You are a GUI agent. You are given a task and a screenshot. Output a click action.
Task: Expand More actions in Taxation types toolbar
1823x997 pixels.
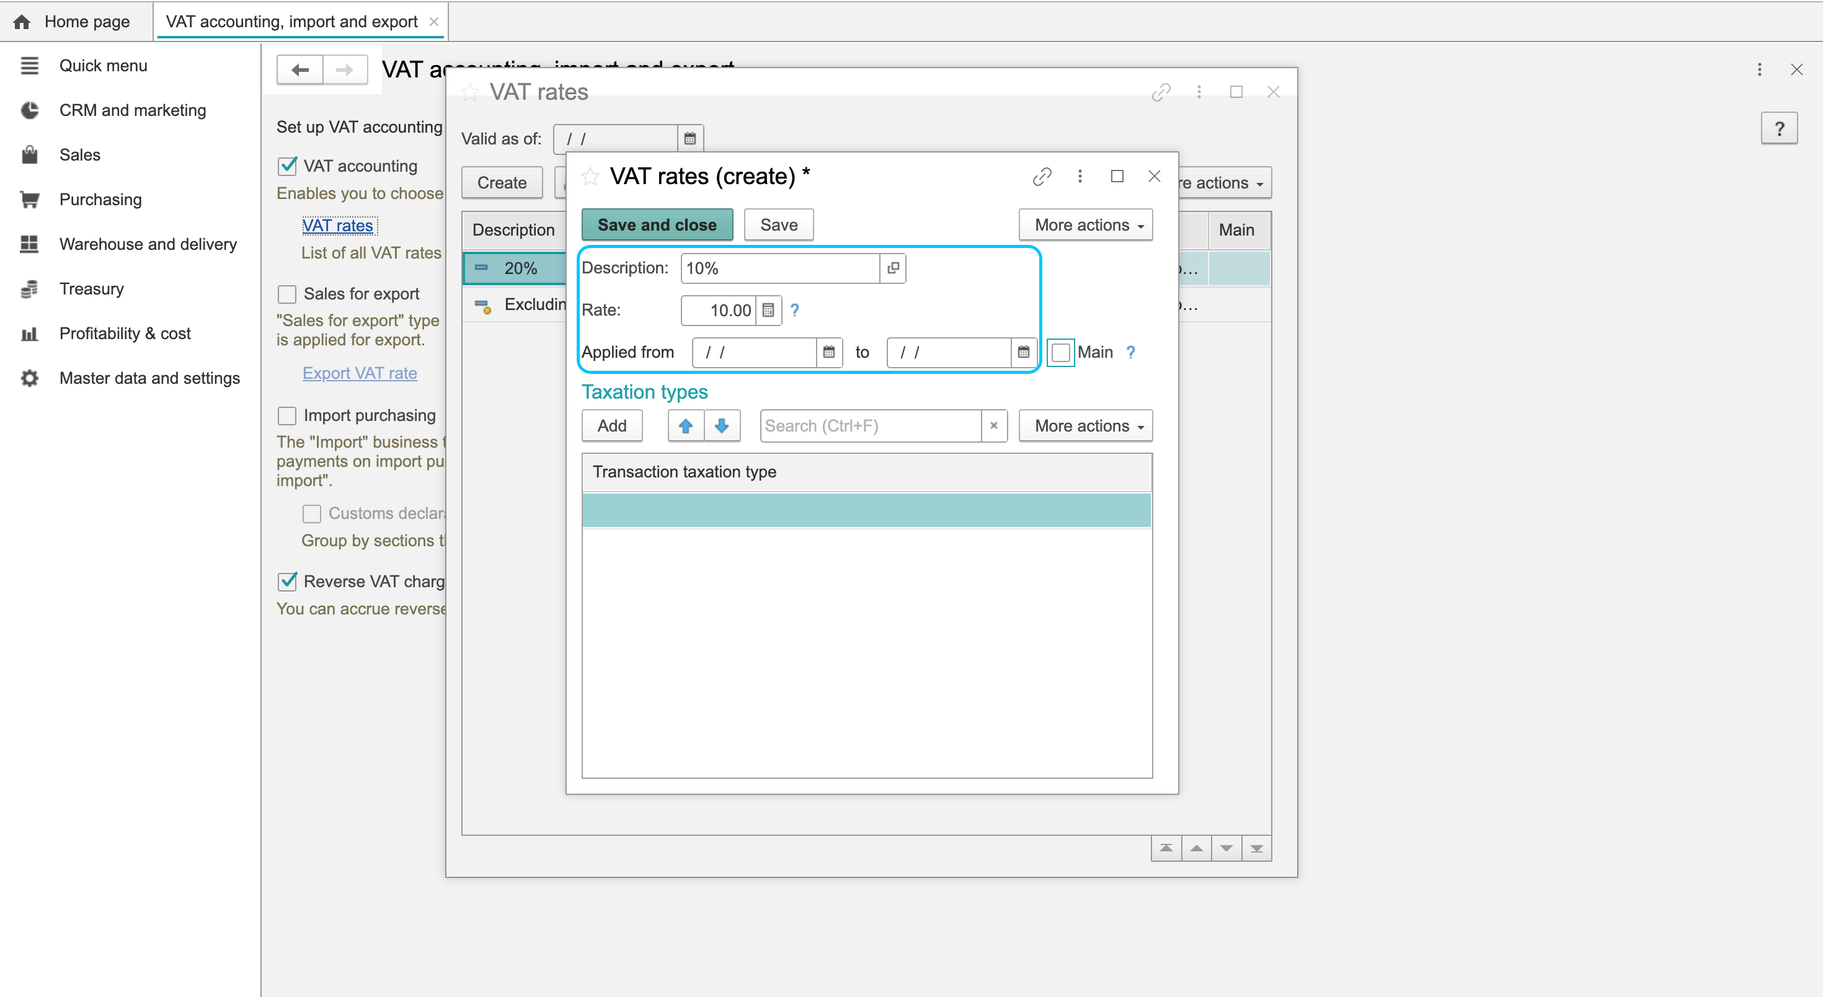(1086, 426)
